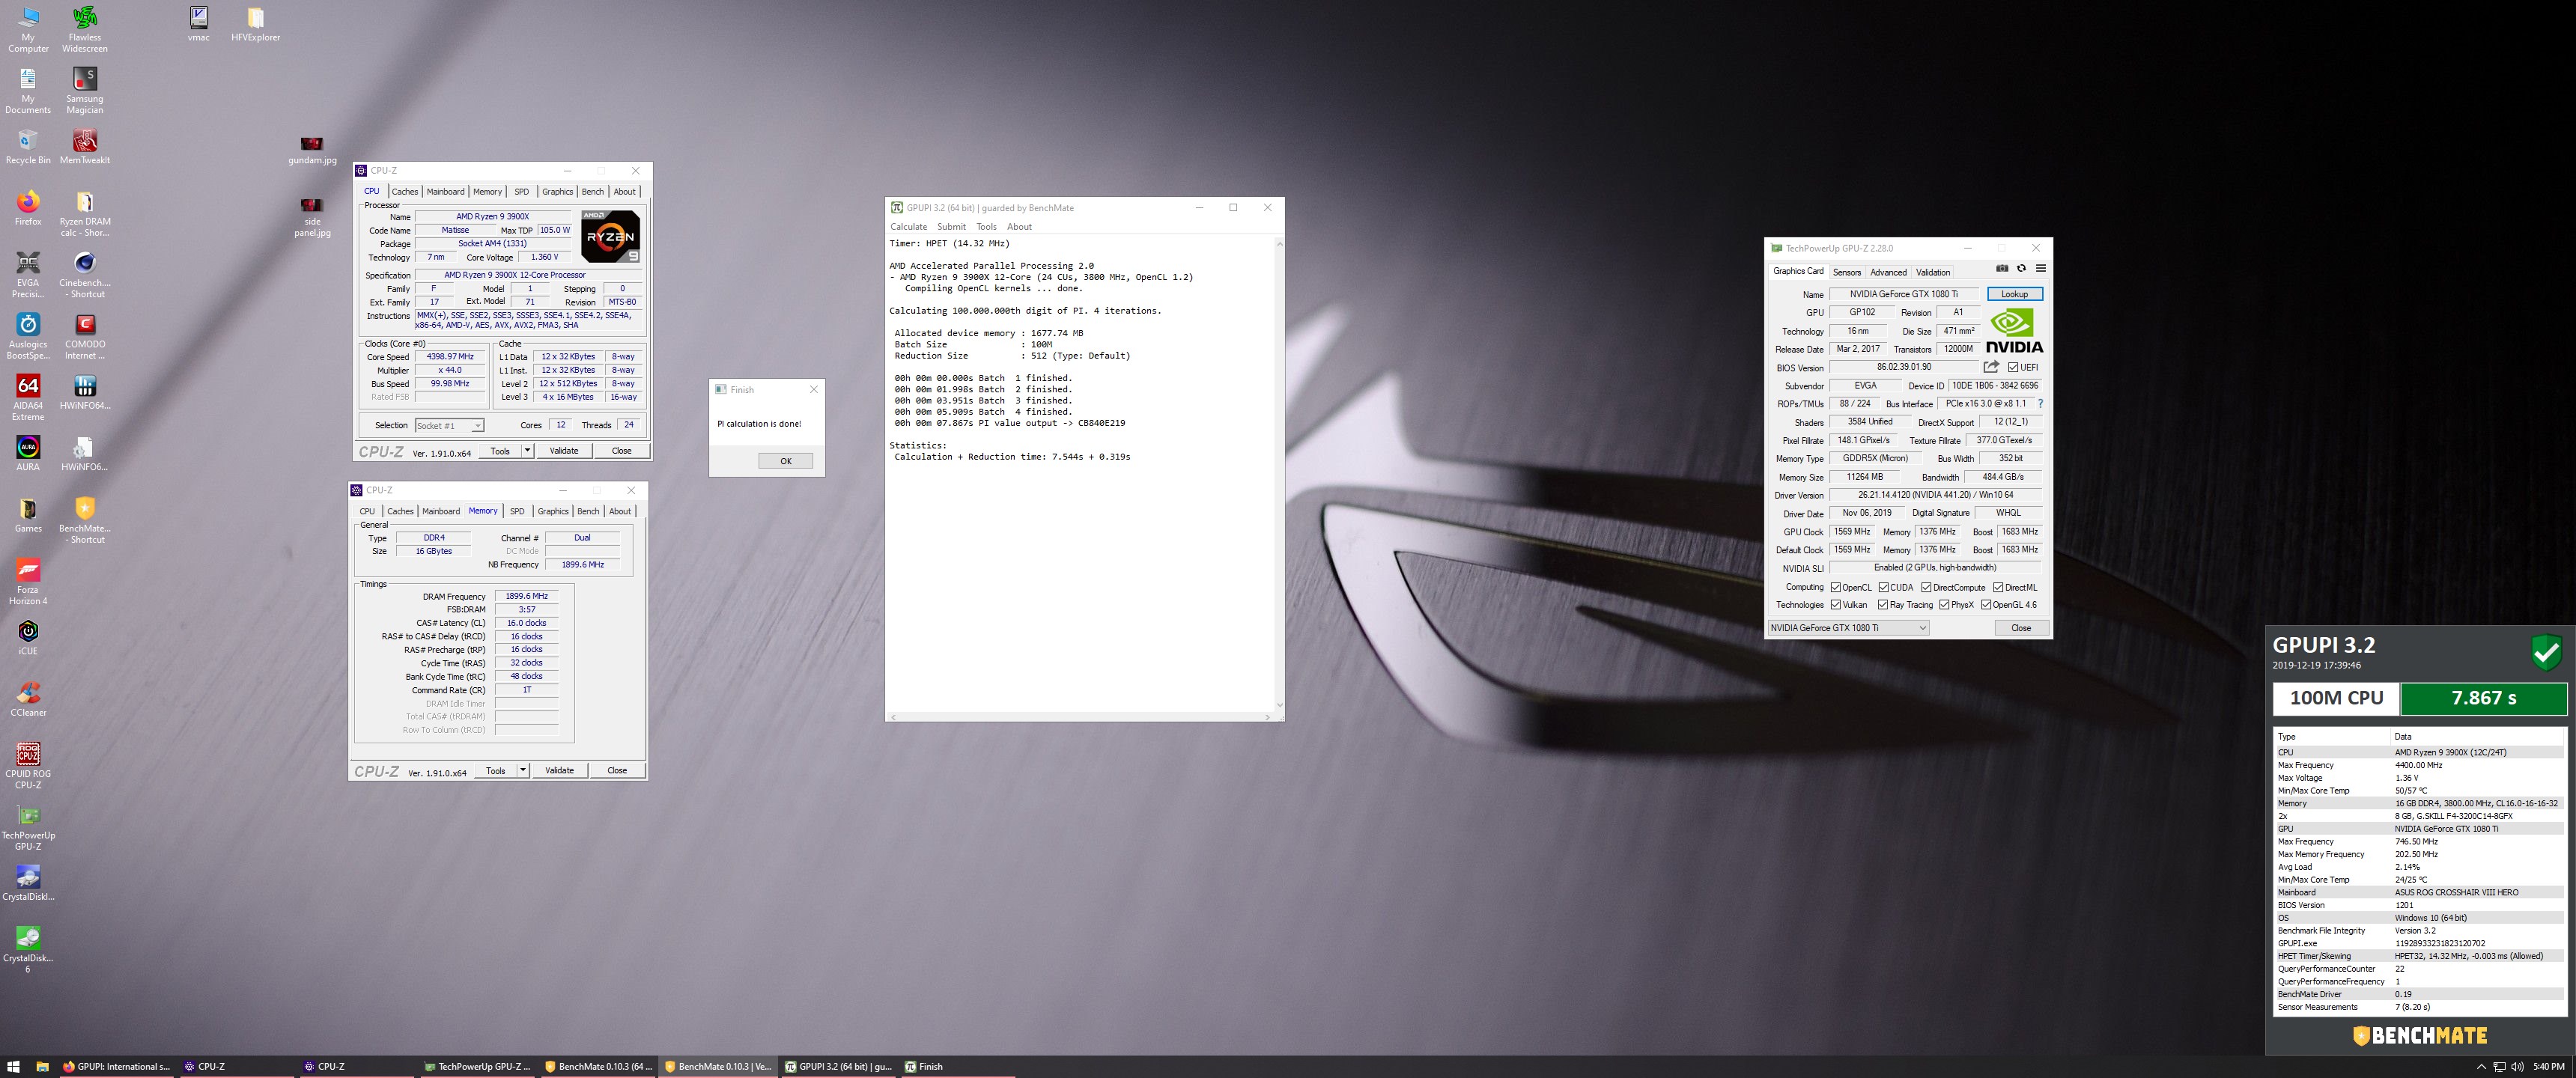2576x1078 pixels.
Task: Open BenchMate shortcut icon
Action: tap(85, 520)
